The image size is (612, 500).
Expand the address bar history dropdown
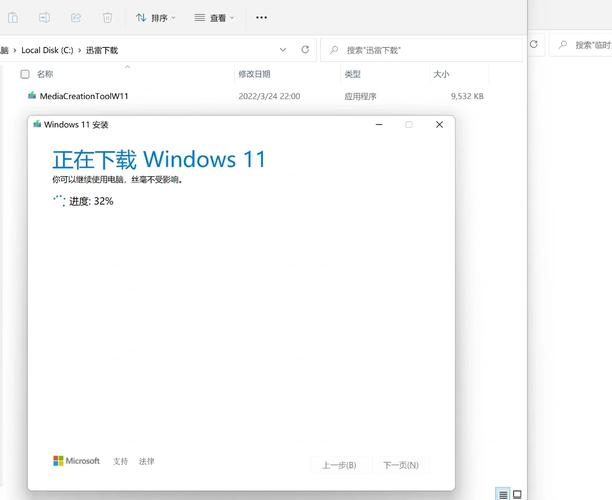pos(283,50)
